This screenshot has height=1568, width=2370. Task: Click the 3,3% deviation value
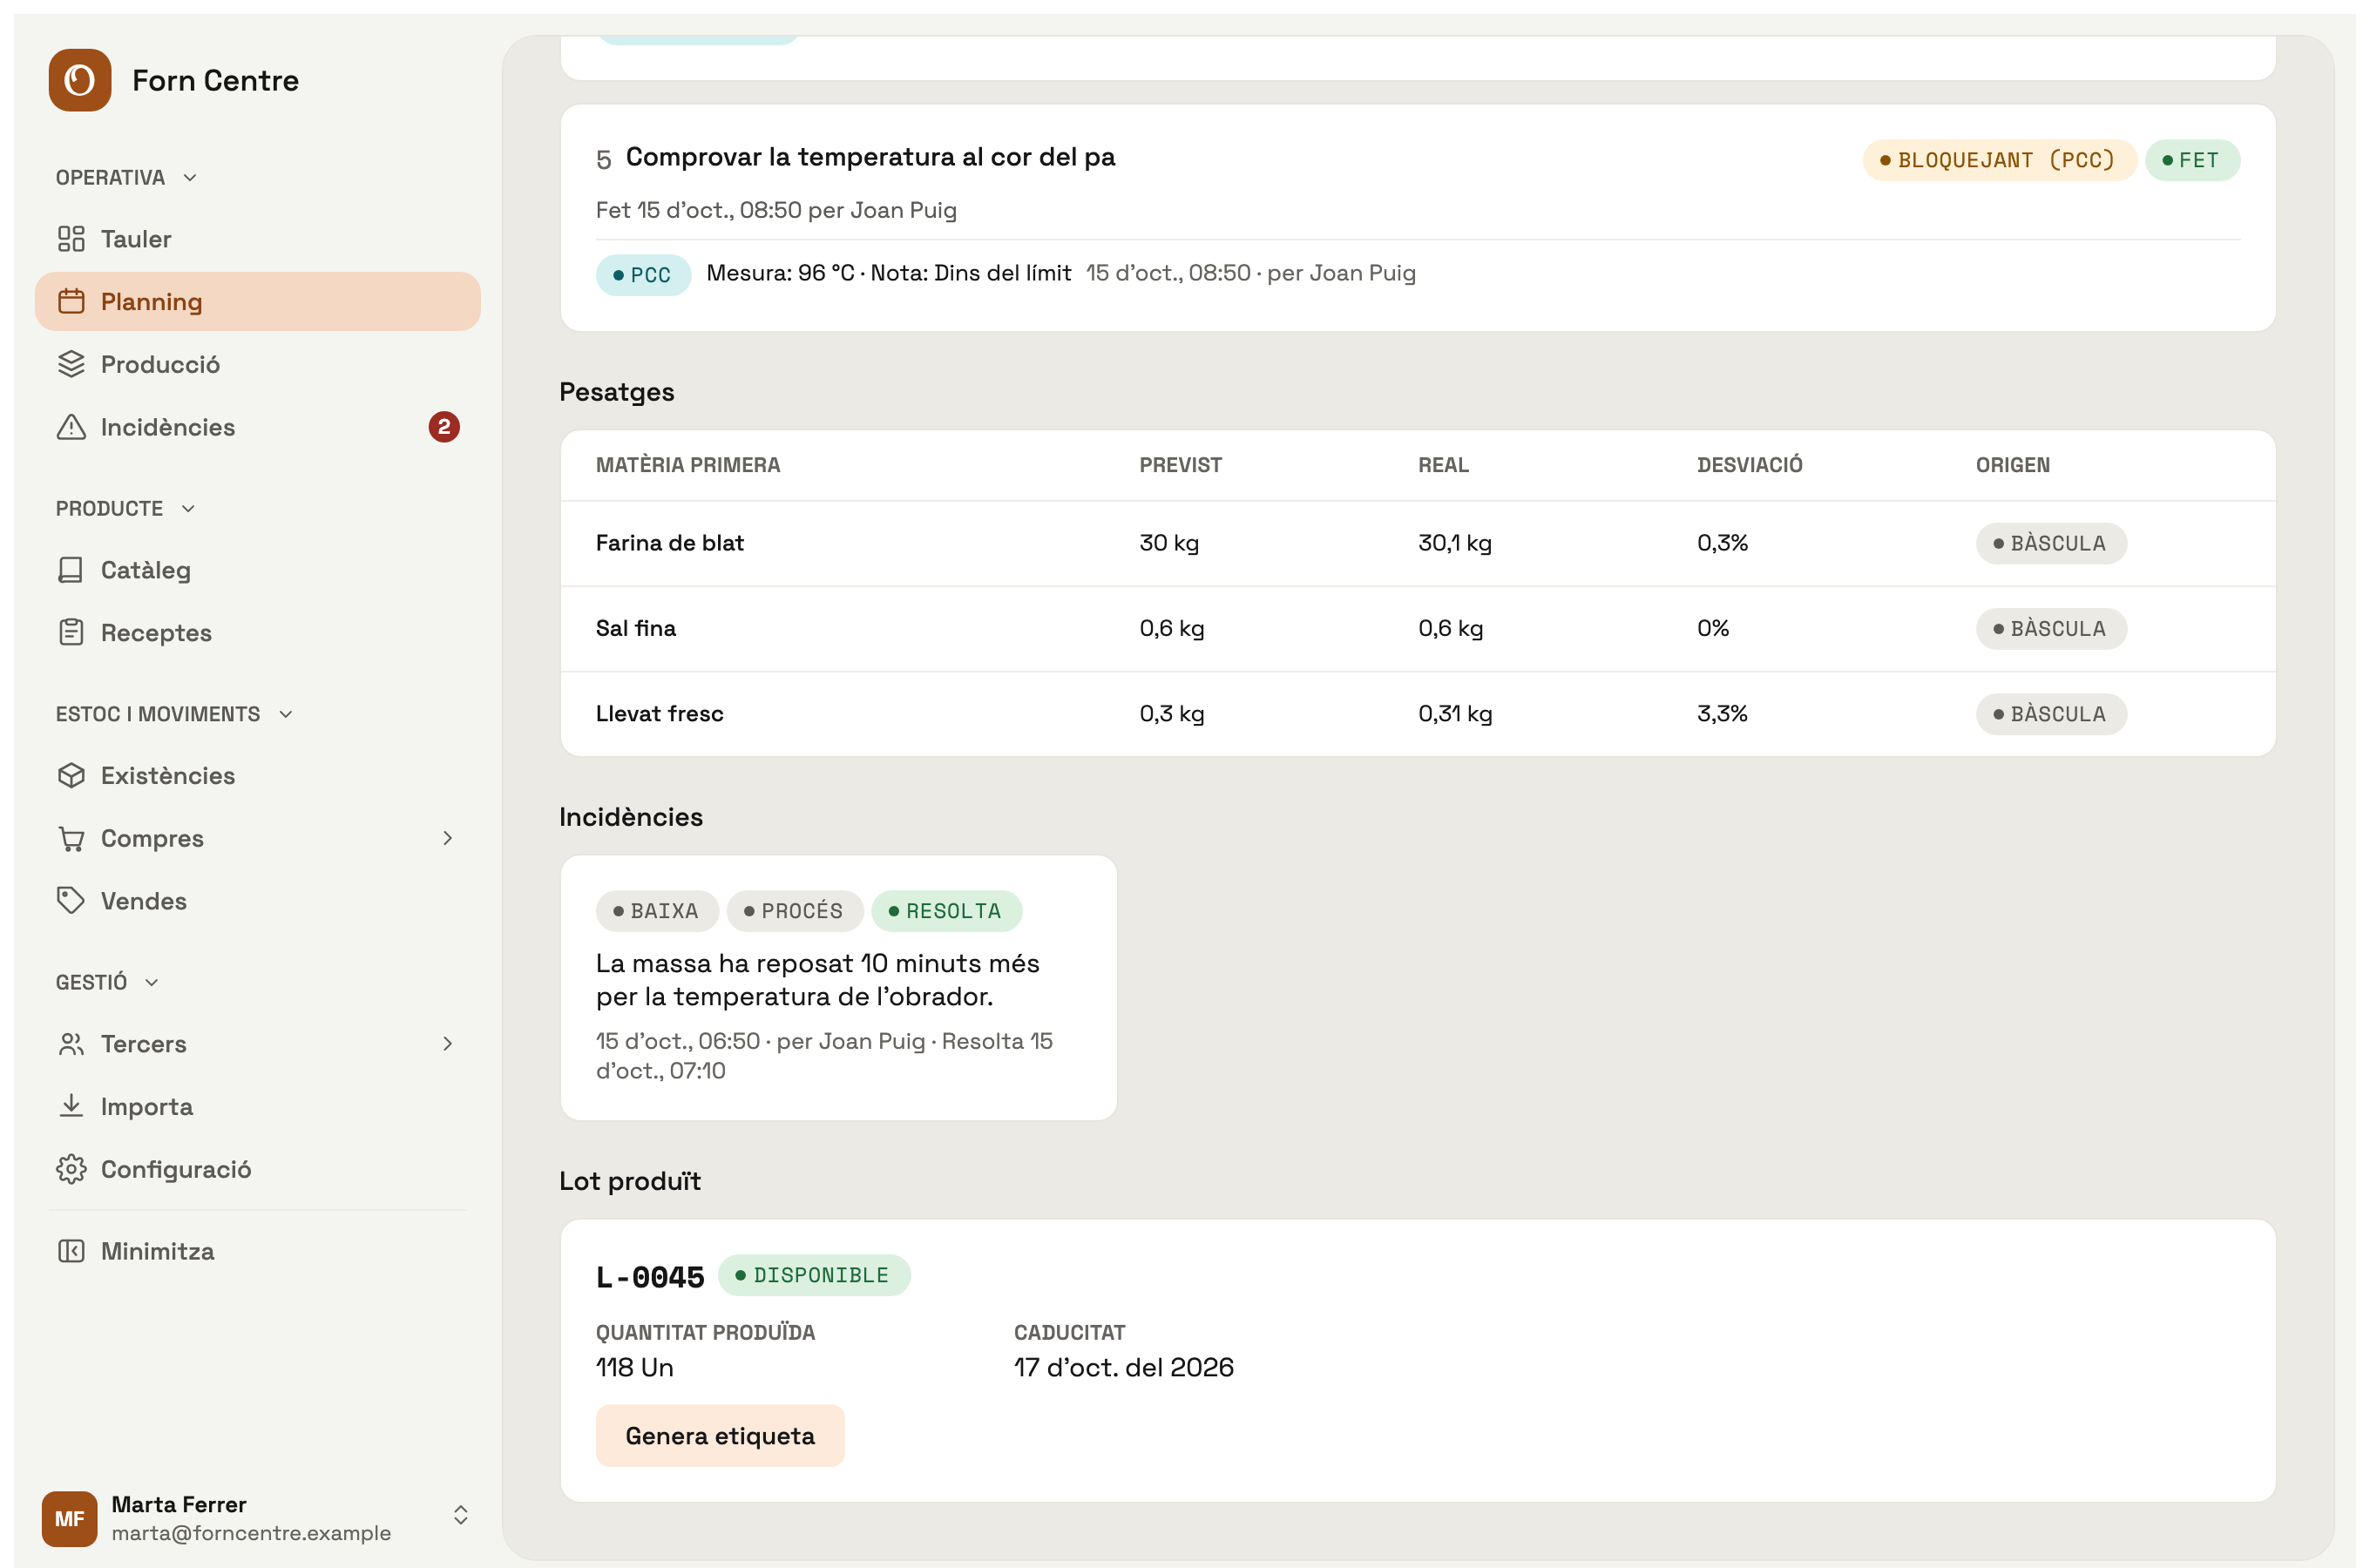pyautogui.click(x=1722, y=714)
